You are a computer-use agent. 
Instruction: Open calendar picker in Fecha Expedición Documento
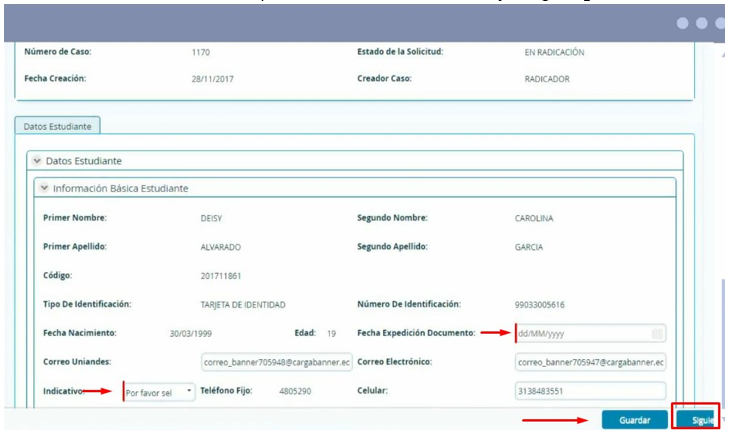655,334
